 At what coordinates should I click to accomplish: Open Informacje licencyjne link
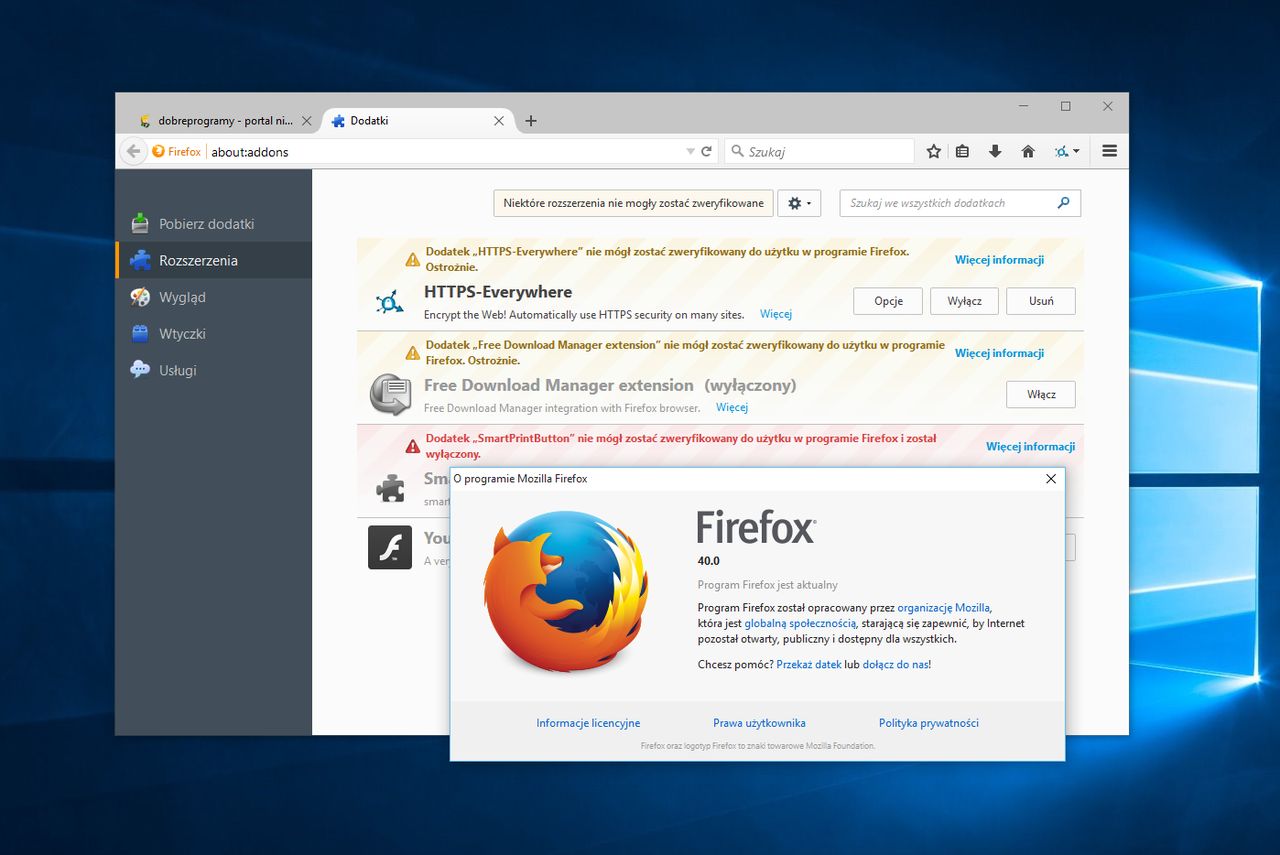(x=588, y=723)
